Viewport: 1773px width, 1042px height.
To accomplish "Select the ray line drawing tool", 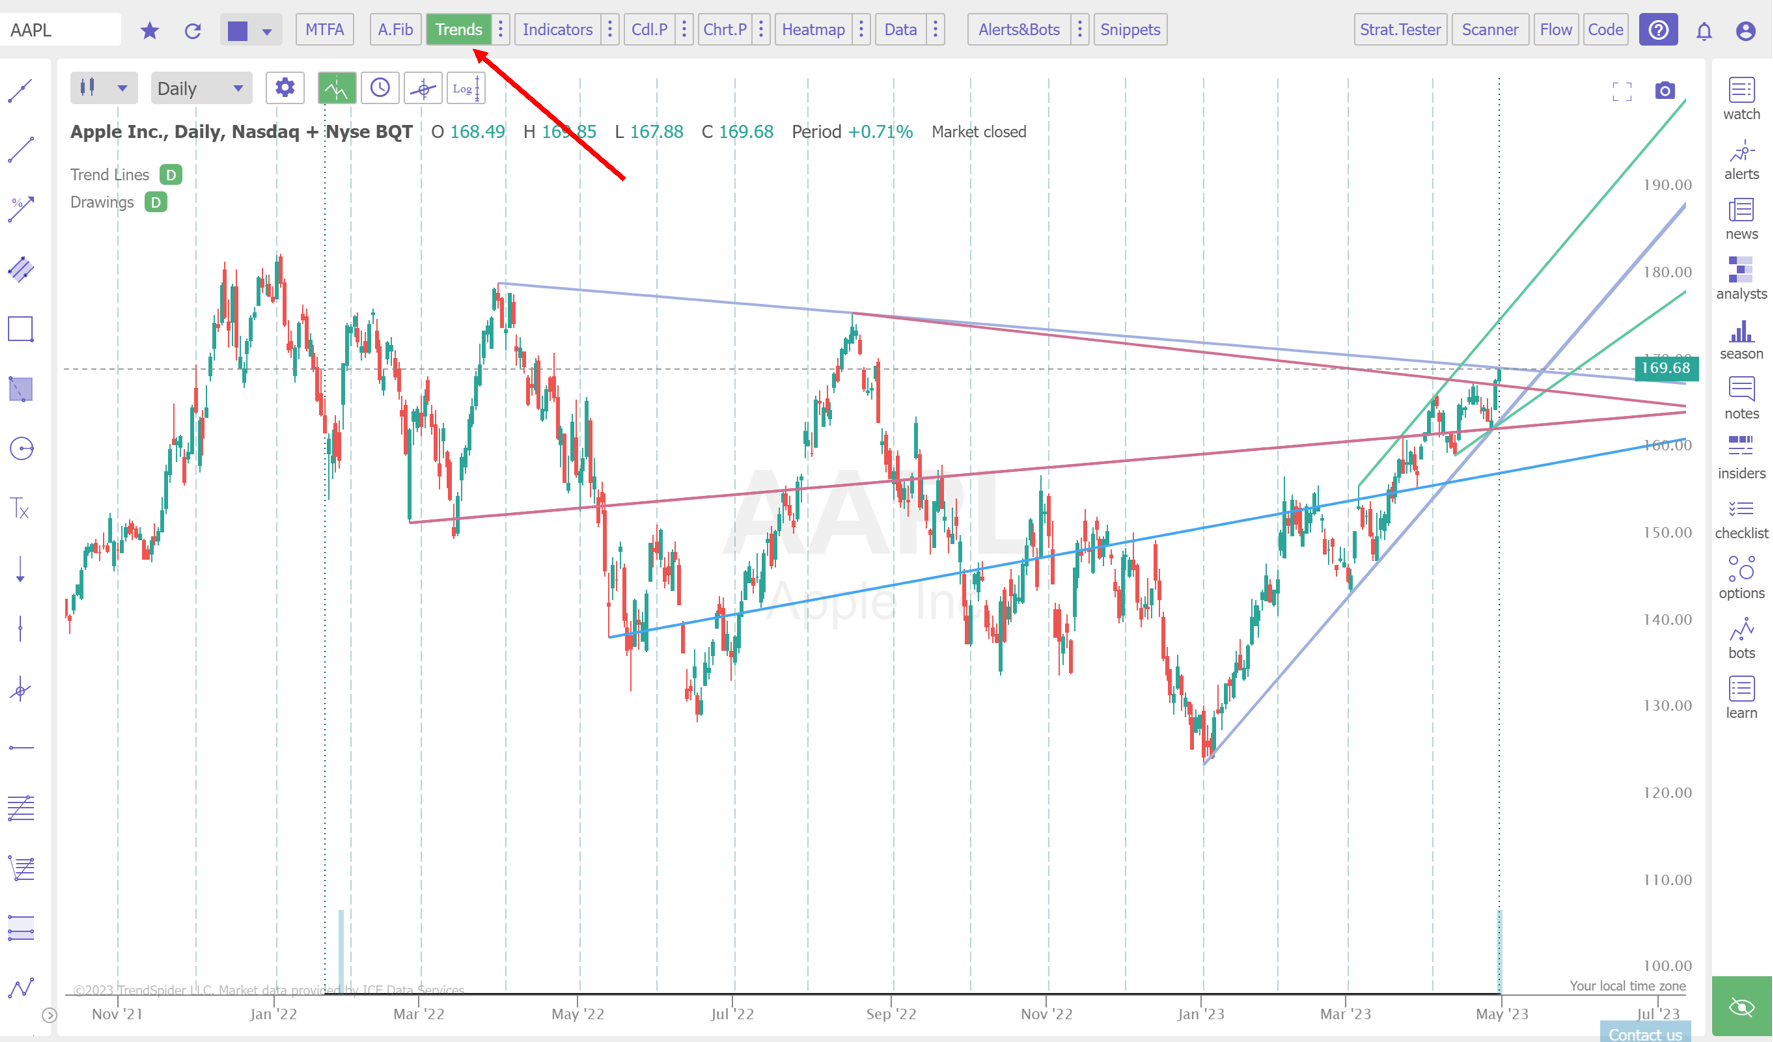I will (21, 150).
